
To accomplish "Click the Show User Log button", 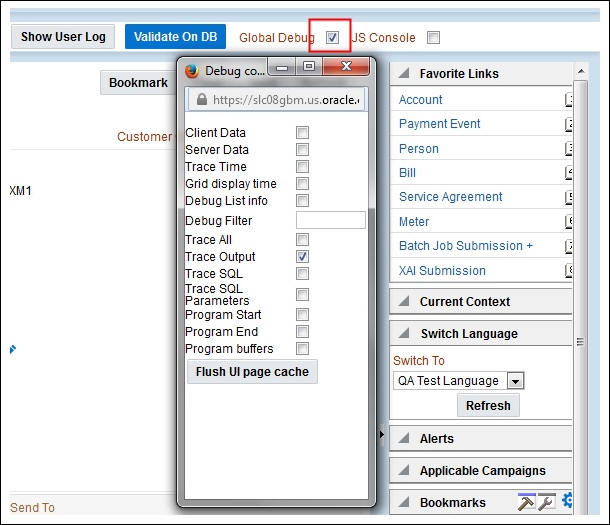I will click(x=63, y=37).
